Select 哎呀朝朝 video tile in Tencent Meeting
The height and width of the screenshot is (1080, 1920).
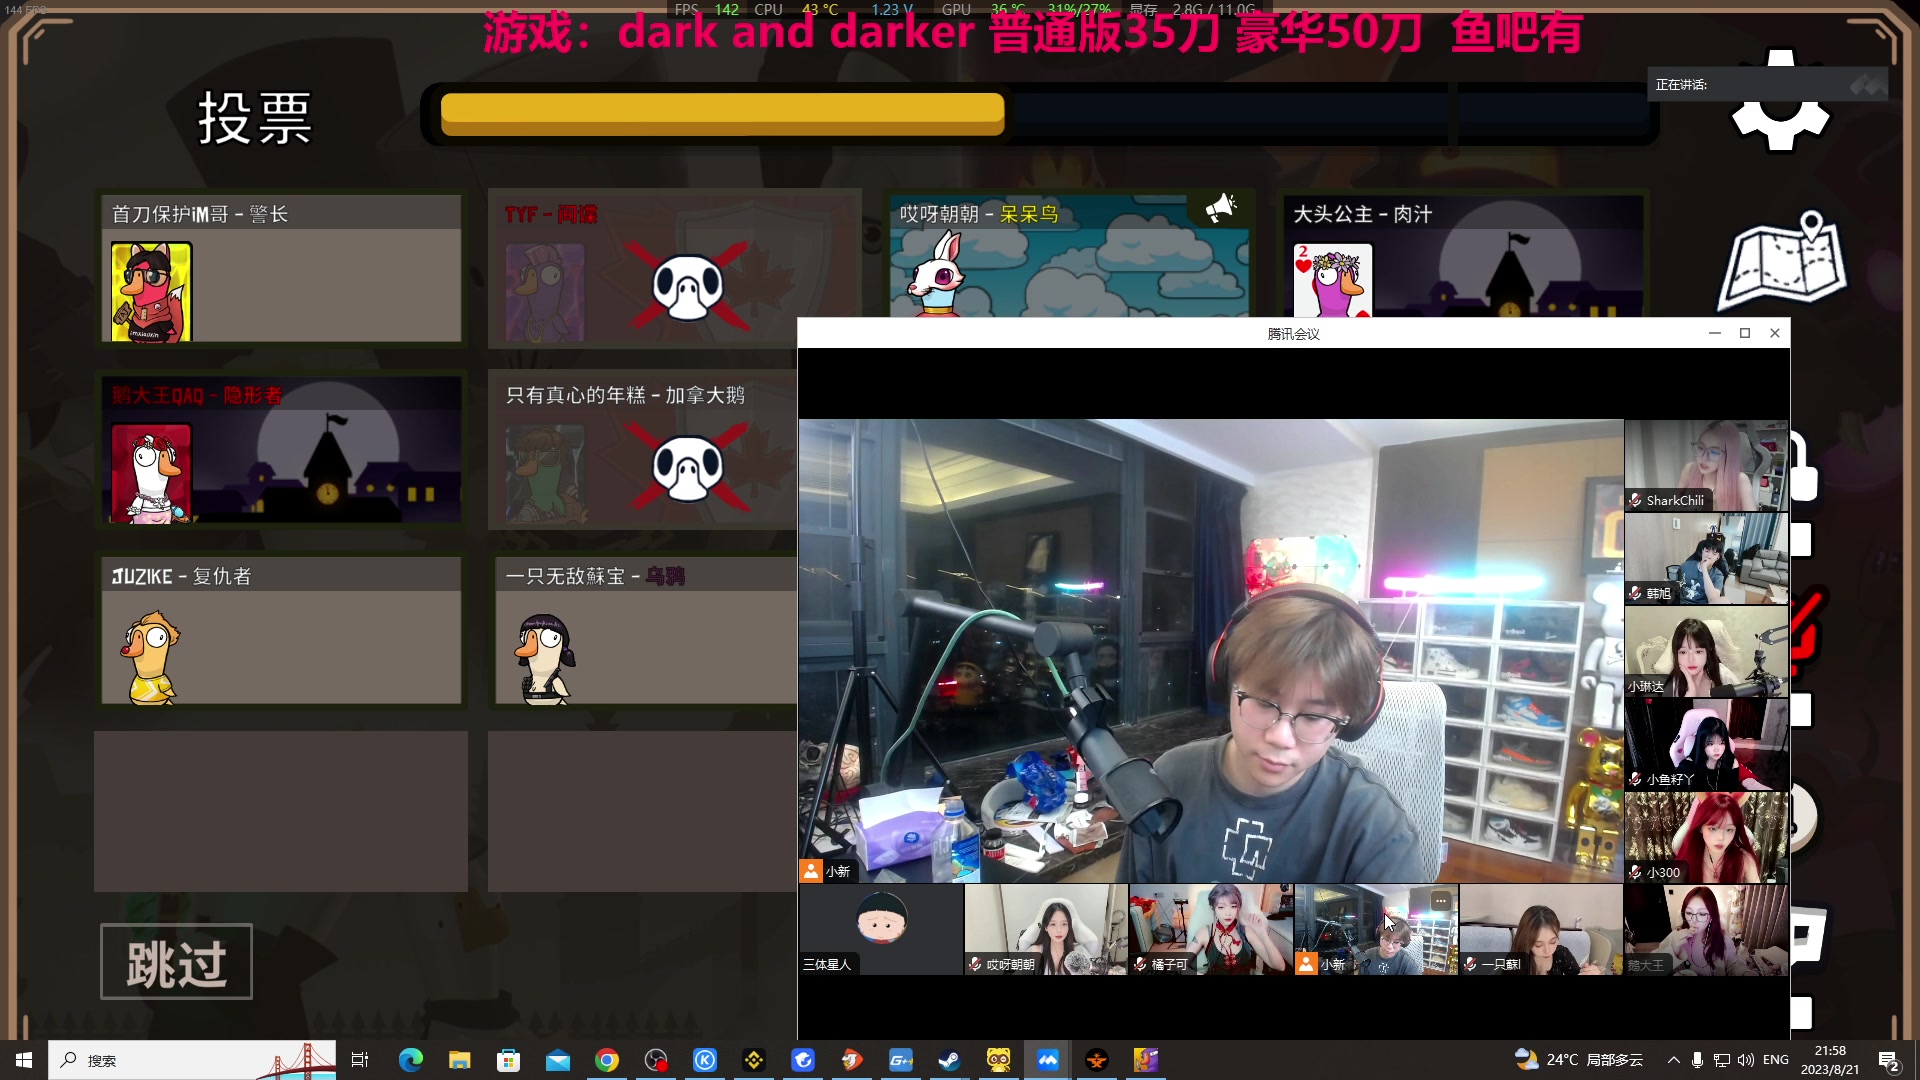(1046, 929)
